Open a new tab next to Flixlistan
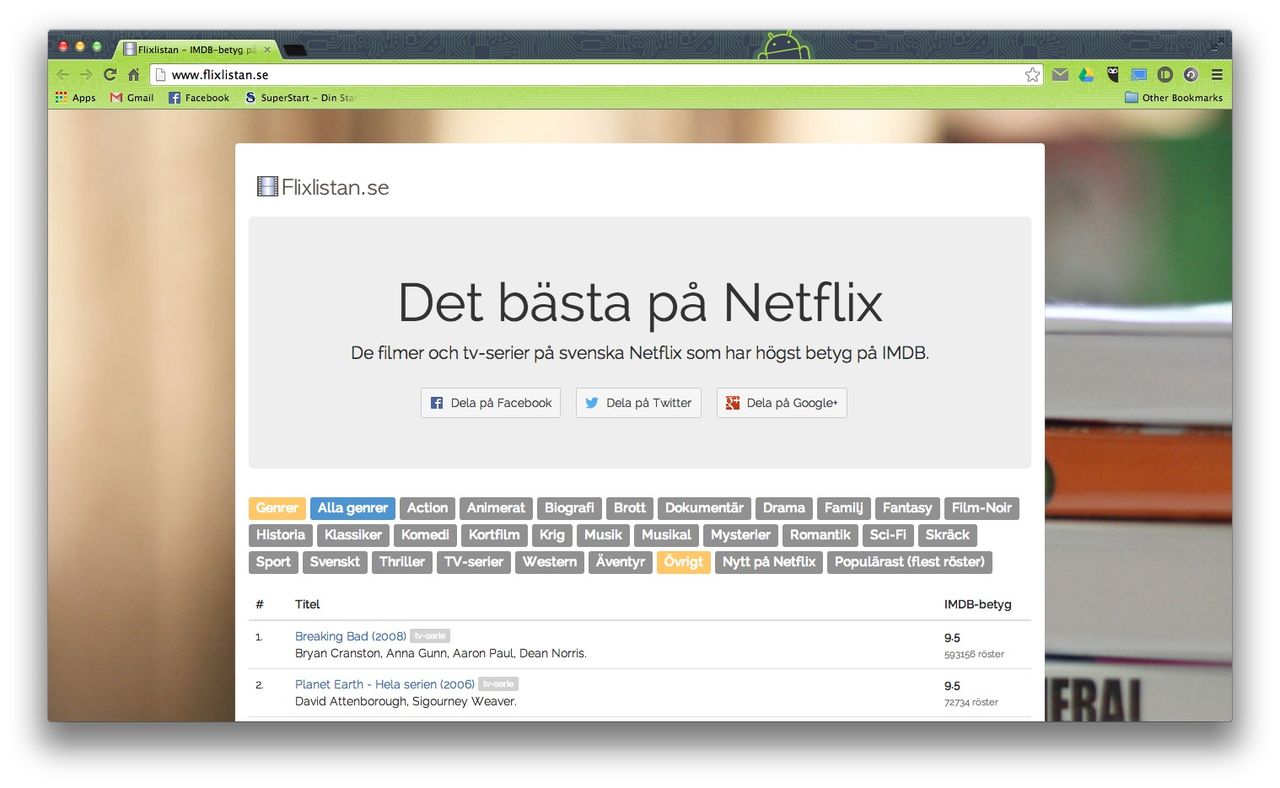Image resolution: width=1280 pixels, height=788 pixels. (295, 49)
